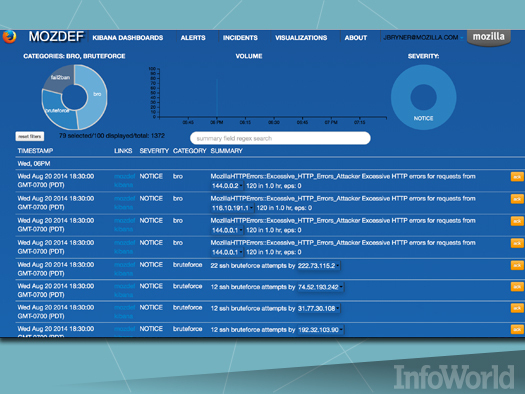Click the mozilla tab logo
The width and height of the screenshot is (525, 394).
point(489,37)
